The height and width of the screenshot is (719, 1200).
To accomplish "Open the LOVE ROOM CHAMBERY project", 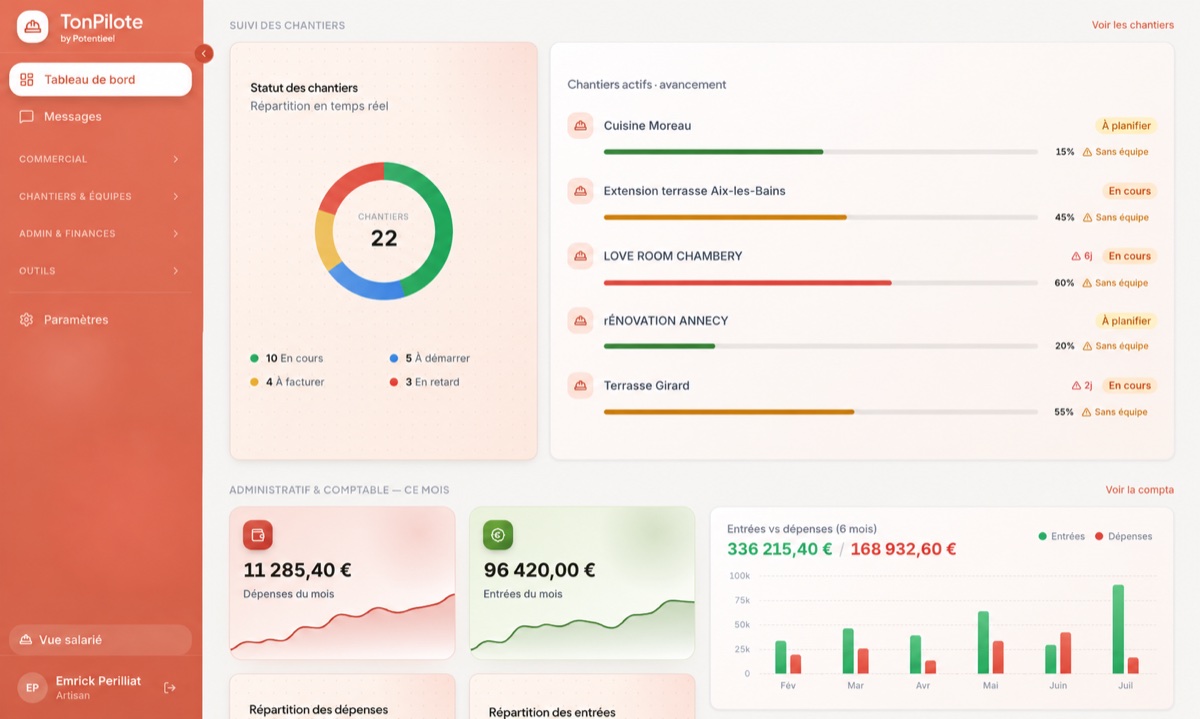I will point(673,256).
